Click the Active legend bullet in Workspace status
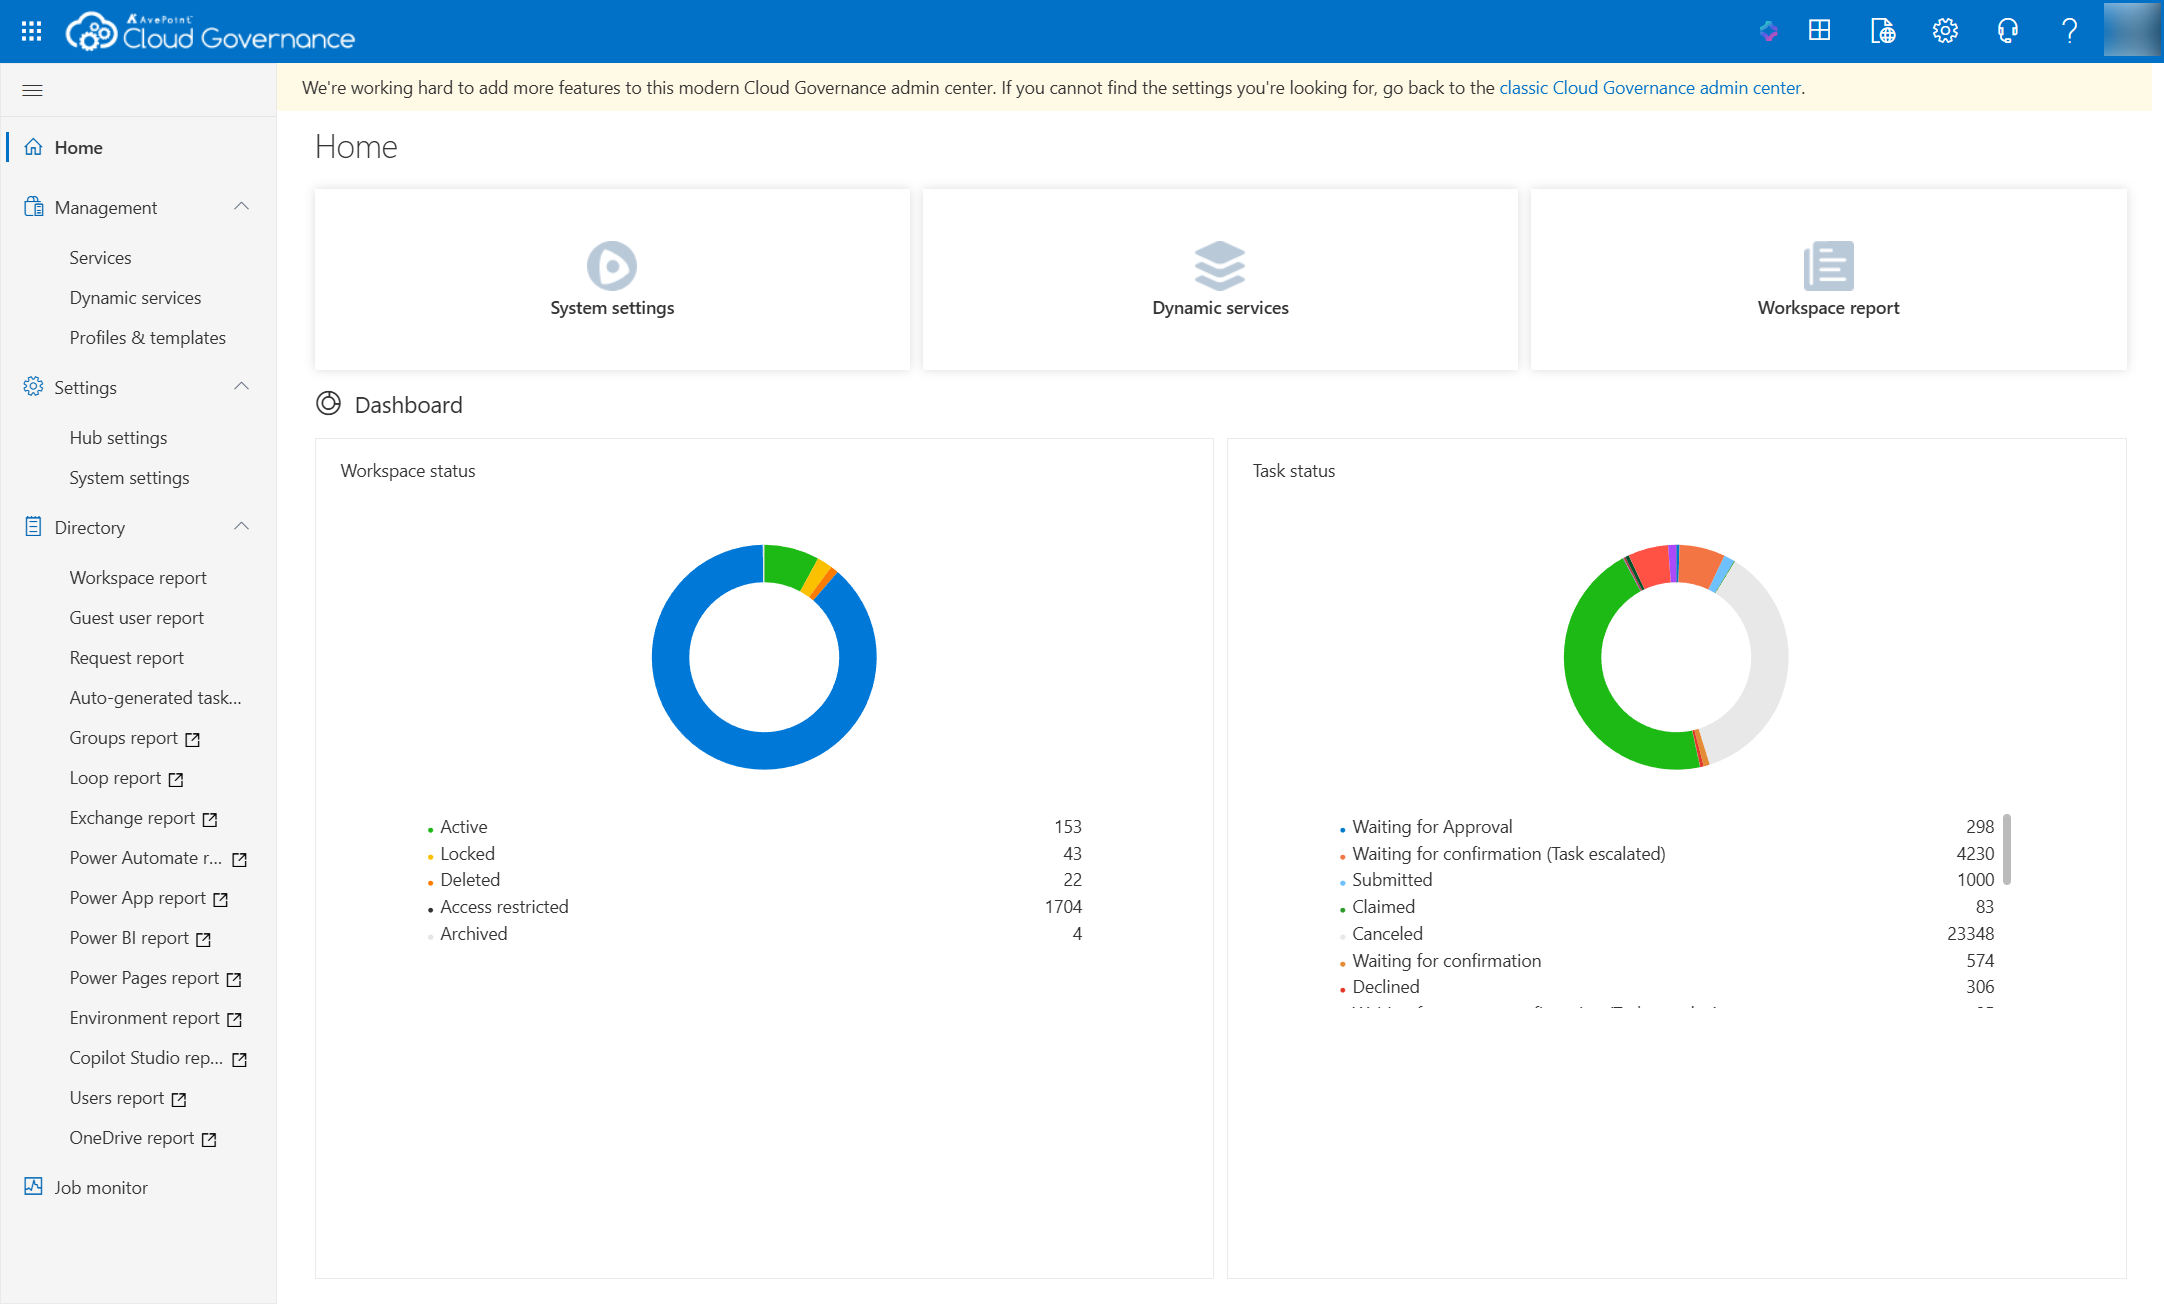Viewport: 2164px width, 1304px height. [432, 828]
